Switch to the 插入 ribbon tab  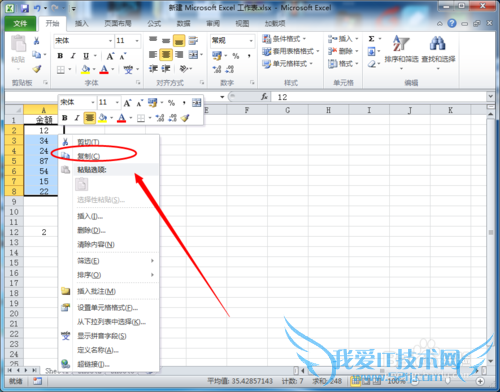point(81,23)
